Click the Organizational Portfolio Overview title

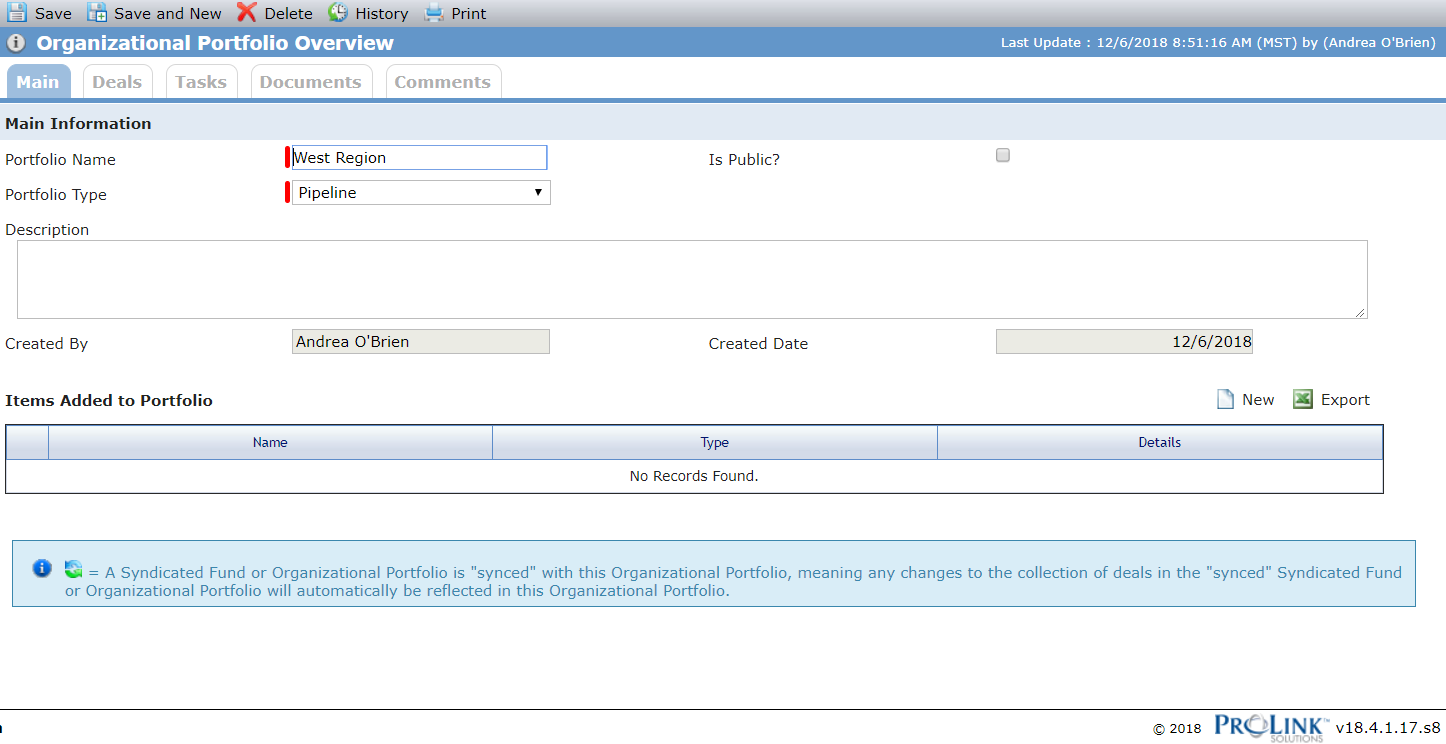click(215, 43)
